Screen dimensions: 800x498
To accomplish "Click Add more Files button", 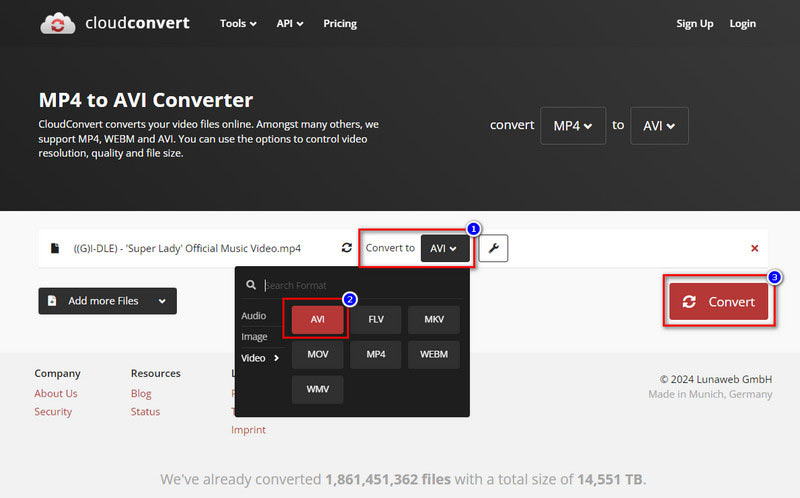I will pyautogui.click(x=107, y=301).
